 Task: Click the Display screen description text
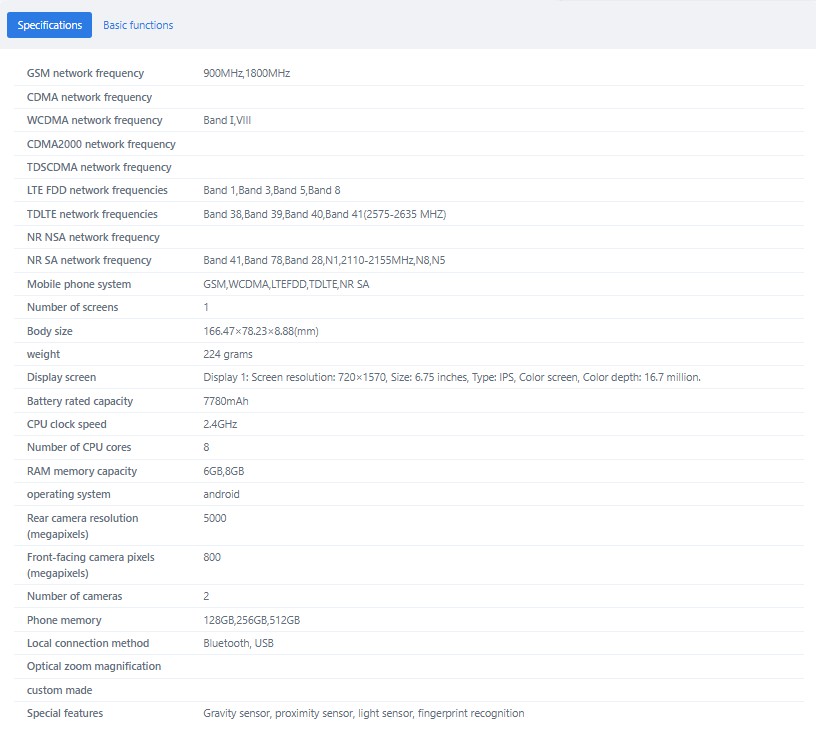click(452, 377)
